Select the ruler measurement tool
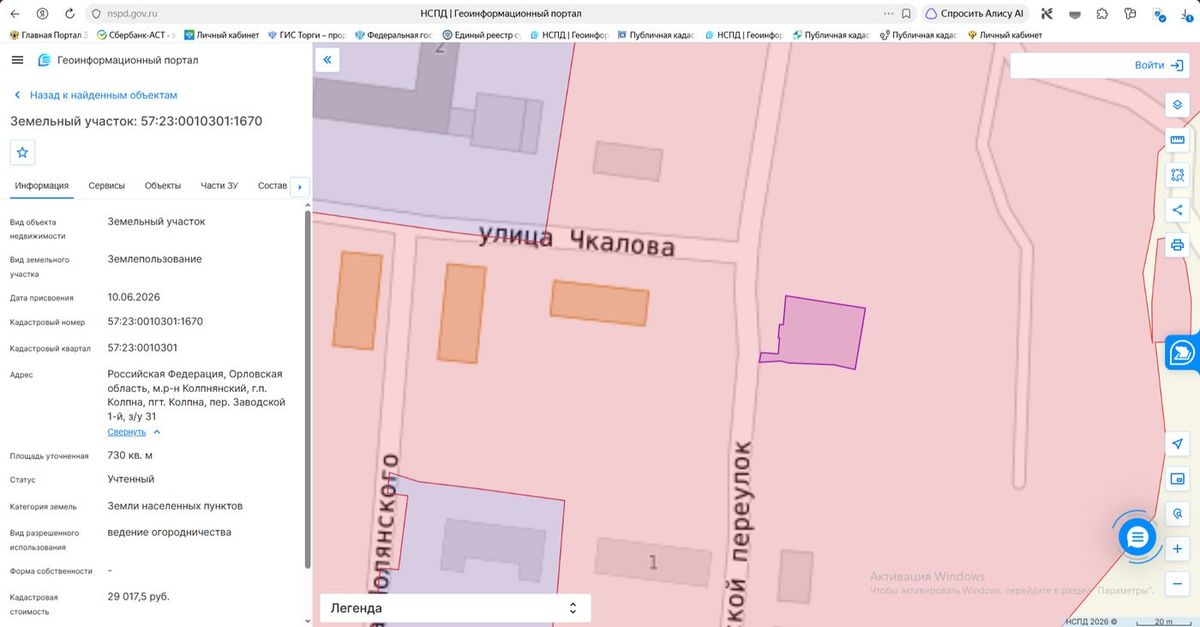 (x=1177, y=140)
